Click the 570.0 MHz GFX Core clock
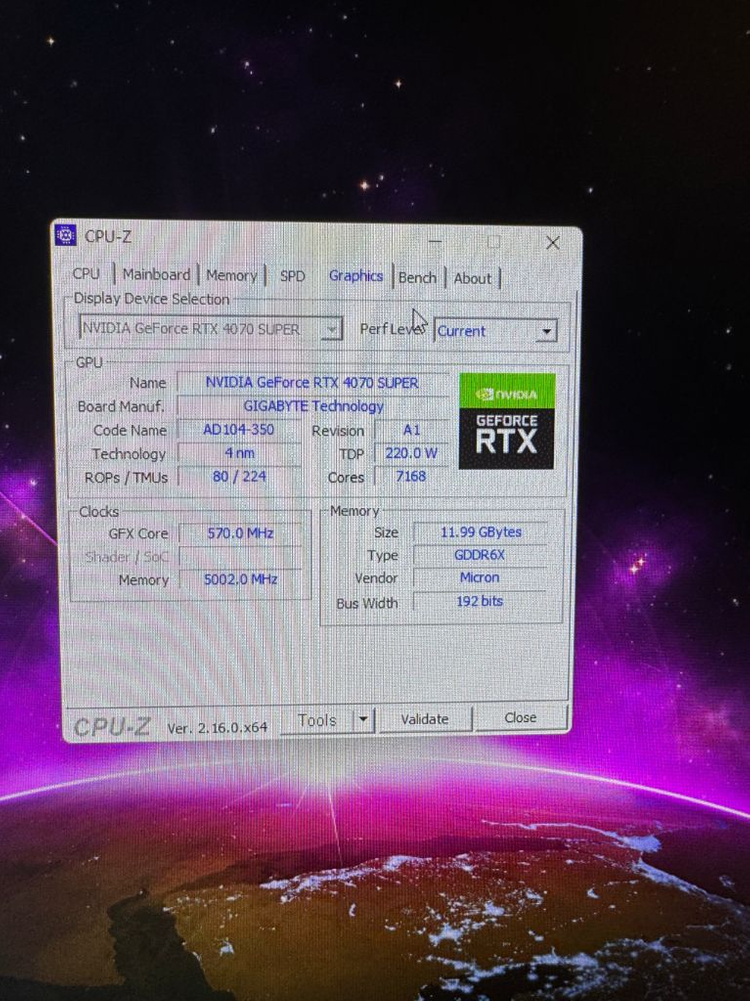The height and width of the screenshot is (1001, 750). coord(240,533)
